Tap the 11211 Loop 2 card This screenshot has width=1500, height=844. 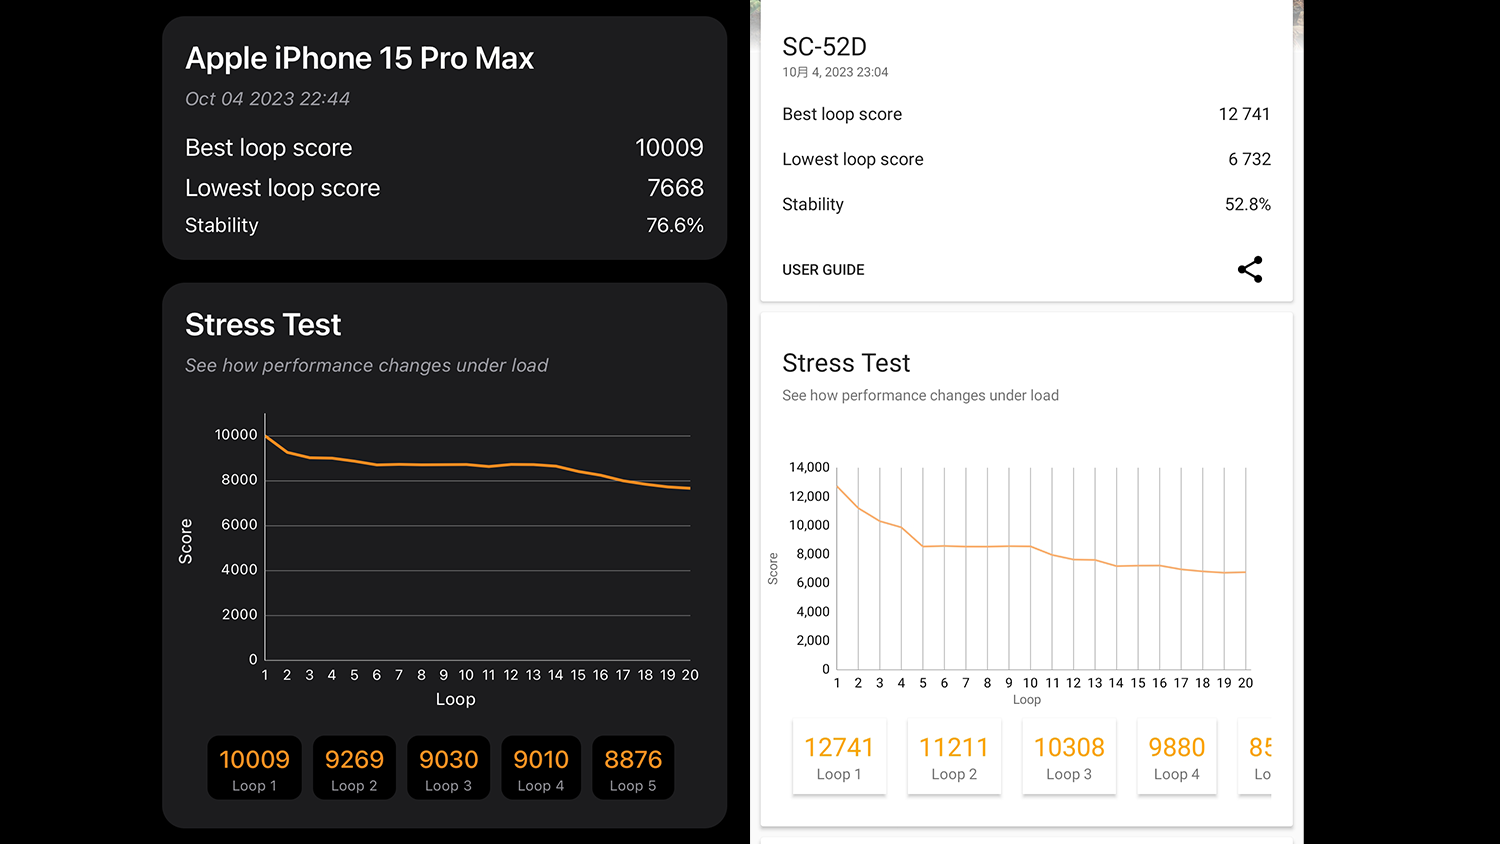pyautogui.click(x=954, y=757)
